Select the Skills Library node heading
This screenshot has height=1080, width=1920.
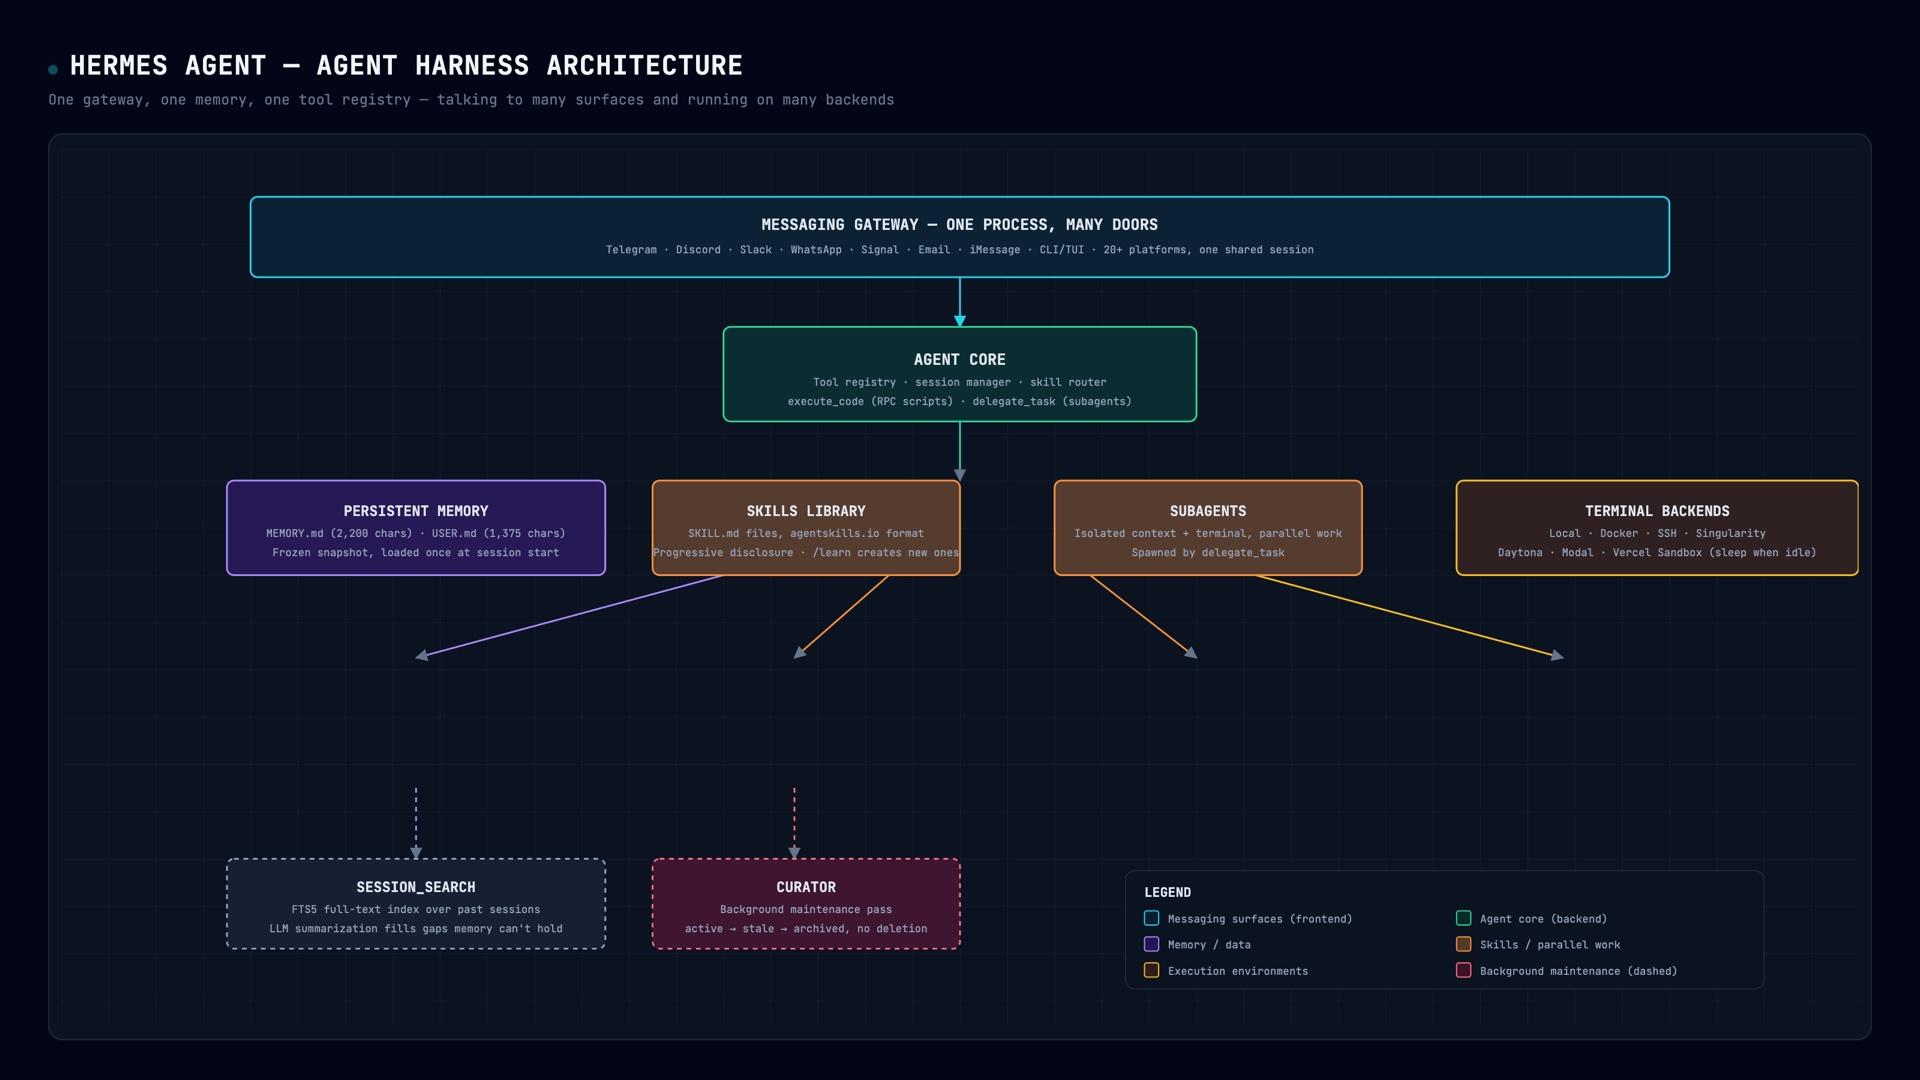[806, 511]
